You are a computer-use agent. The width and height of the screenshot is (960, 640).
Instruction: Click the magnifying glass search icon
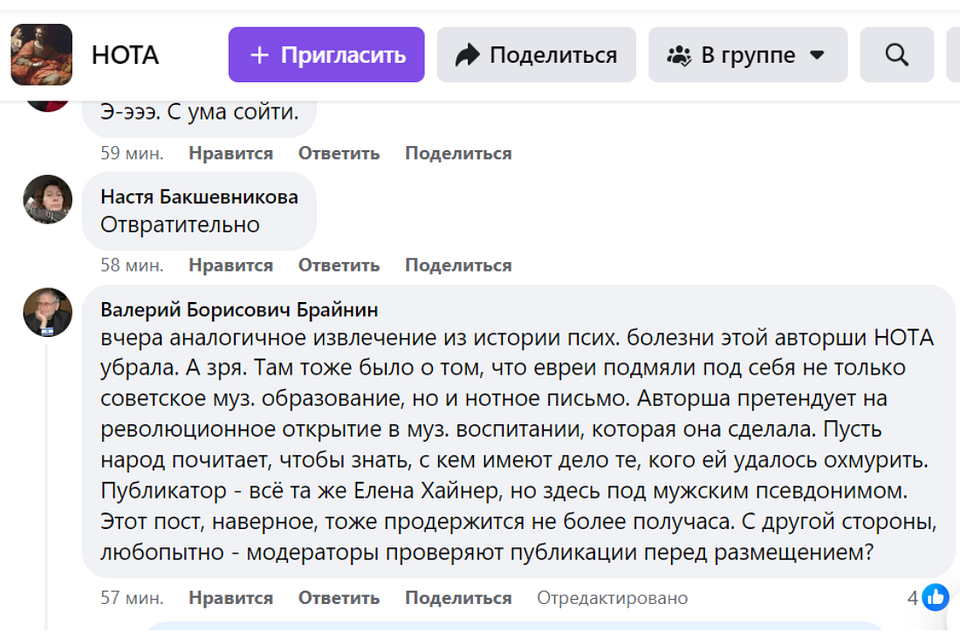896,55
